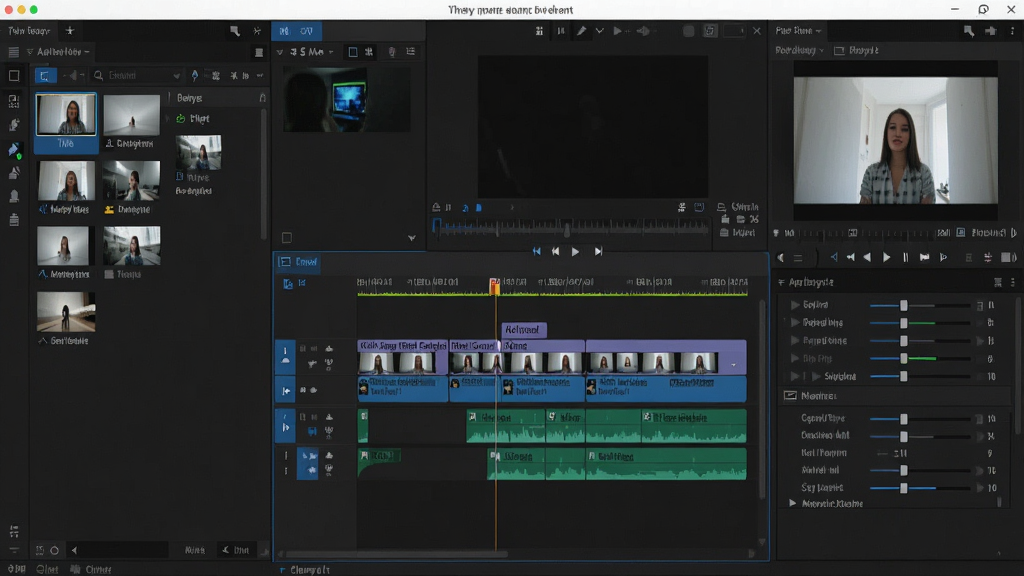Click the circular icon in the bottom-left toolbar
Screen dimensions: 1024x576
tap(54, 551)
